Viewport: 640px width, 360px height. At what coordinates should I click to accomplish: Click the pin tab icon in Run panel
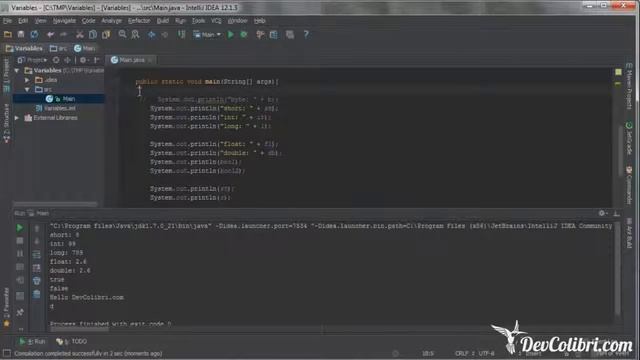[x=20, y=313]
